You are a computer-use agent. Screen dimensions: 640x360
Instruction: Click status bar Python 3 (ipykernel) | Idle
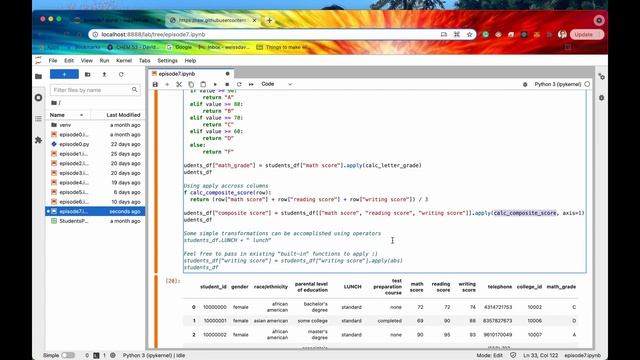pos(154,356)
